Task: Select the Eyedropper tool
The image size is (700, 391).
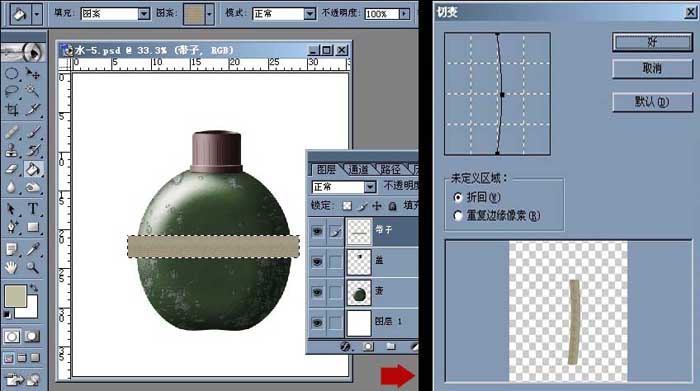Action: 33,249
